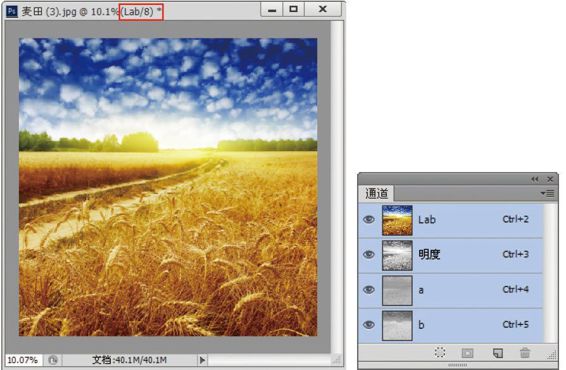Delete current channel trash icon
566x370 pixels.
point(525,353)
